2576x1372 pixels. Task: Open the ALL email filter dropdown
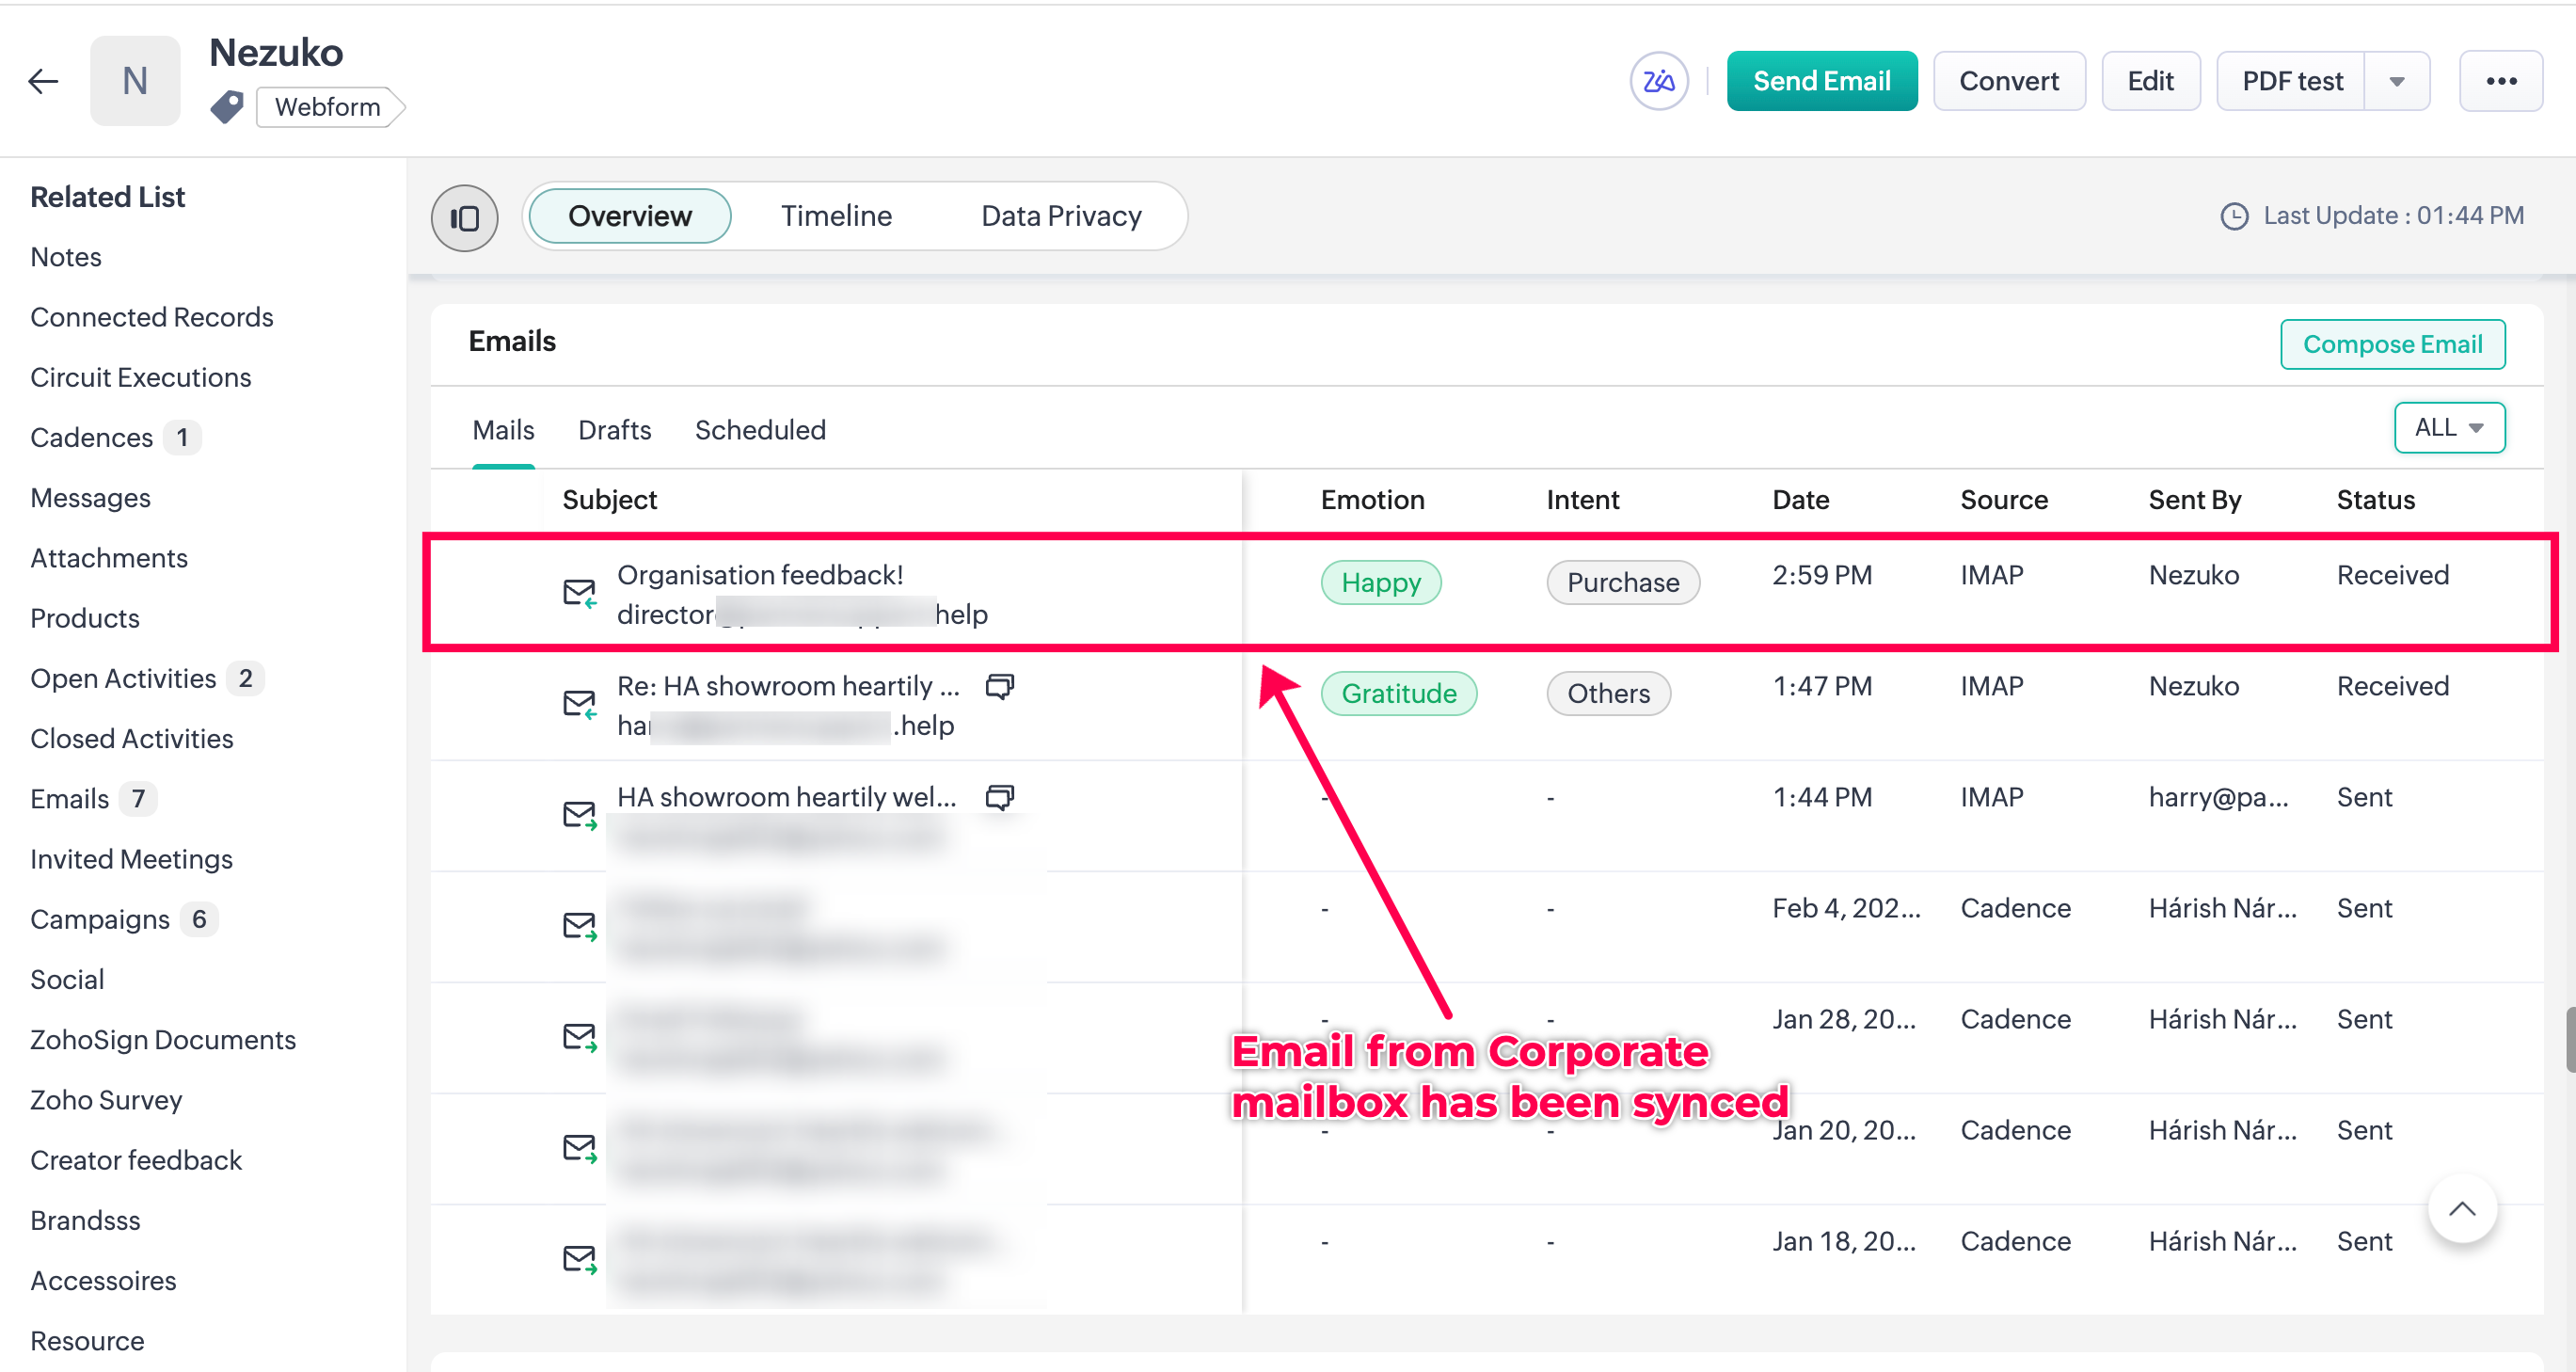pyautogui.click(x=2448, y=428)
